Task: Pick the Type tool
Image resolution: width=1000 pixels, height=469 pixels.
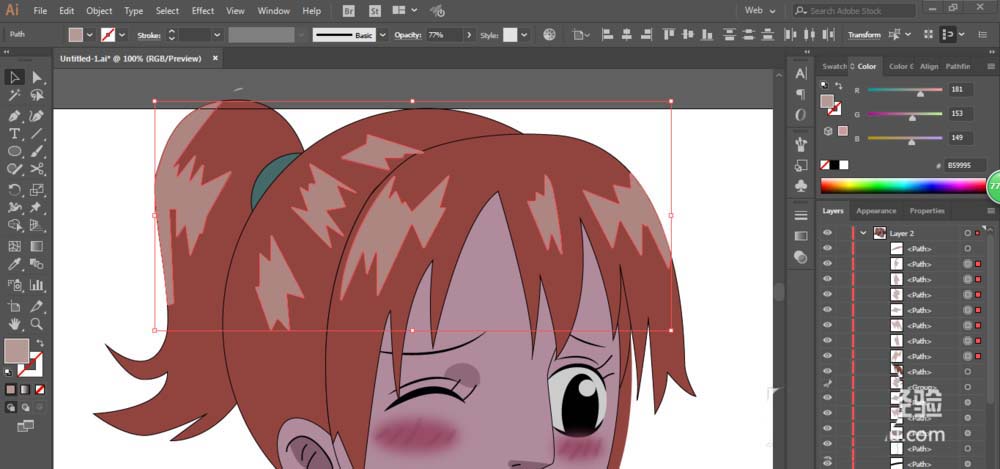Action: (x=14, y=133)
